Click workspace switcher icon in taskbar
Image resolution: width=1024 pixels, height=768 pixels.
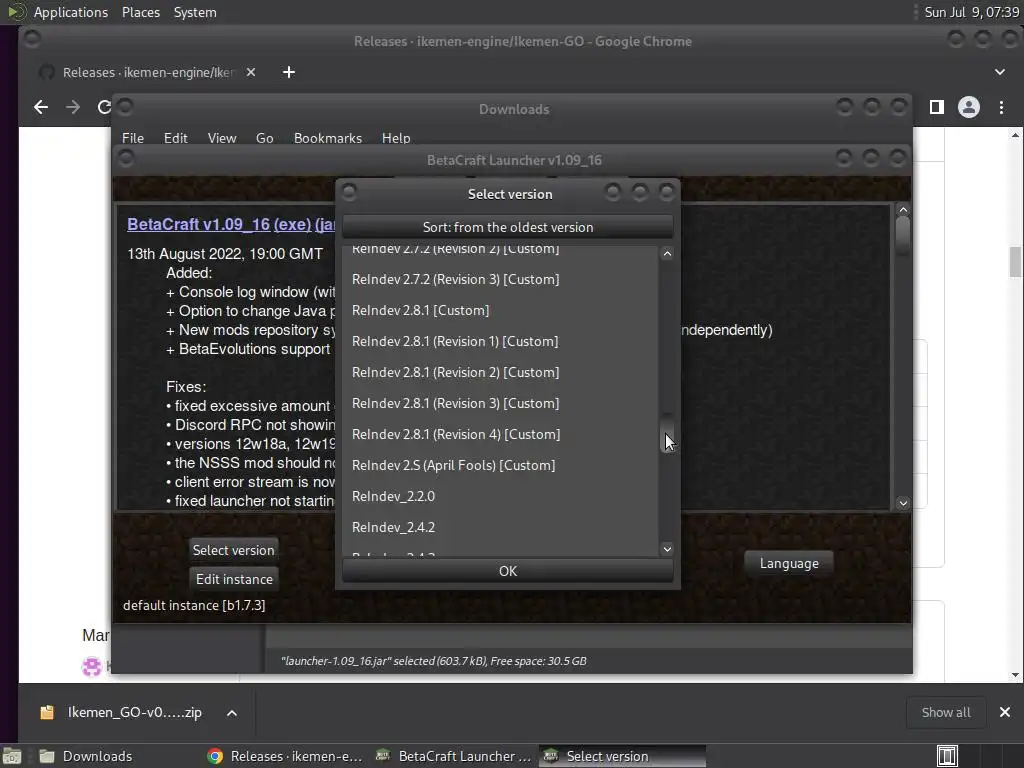click(x=947, y=756)
